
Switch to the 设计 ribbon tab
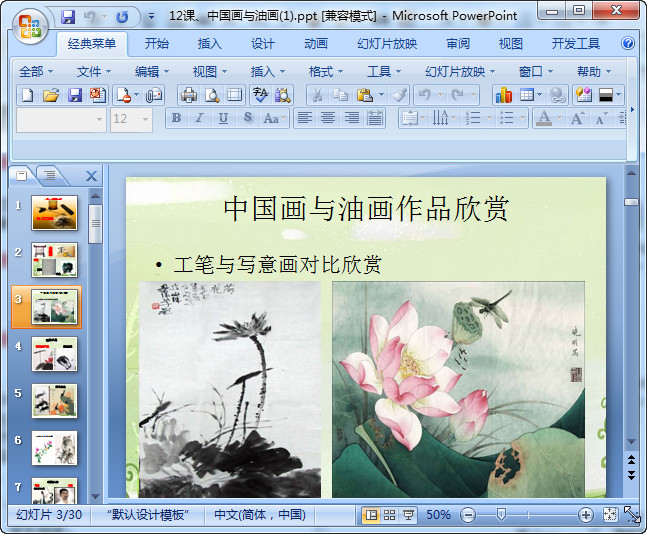tap(263, 43)
